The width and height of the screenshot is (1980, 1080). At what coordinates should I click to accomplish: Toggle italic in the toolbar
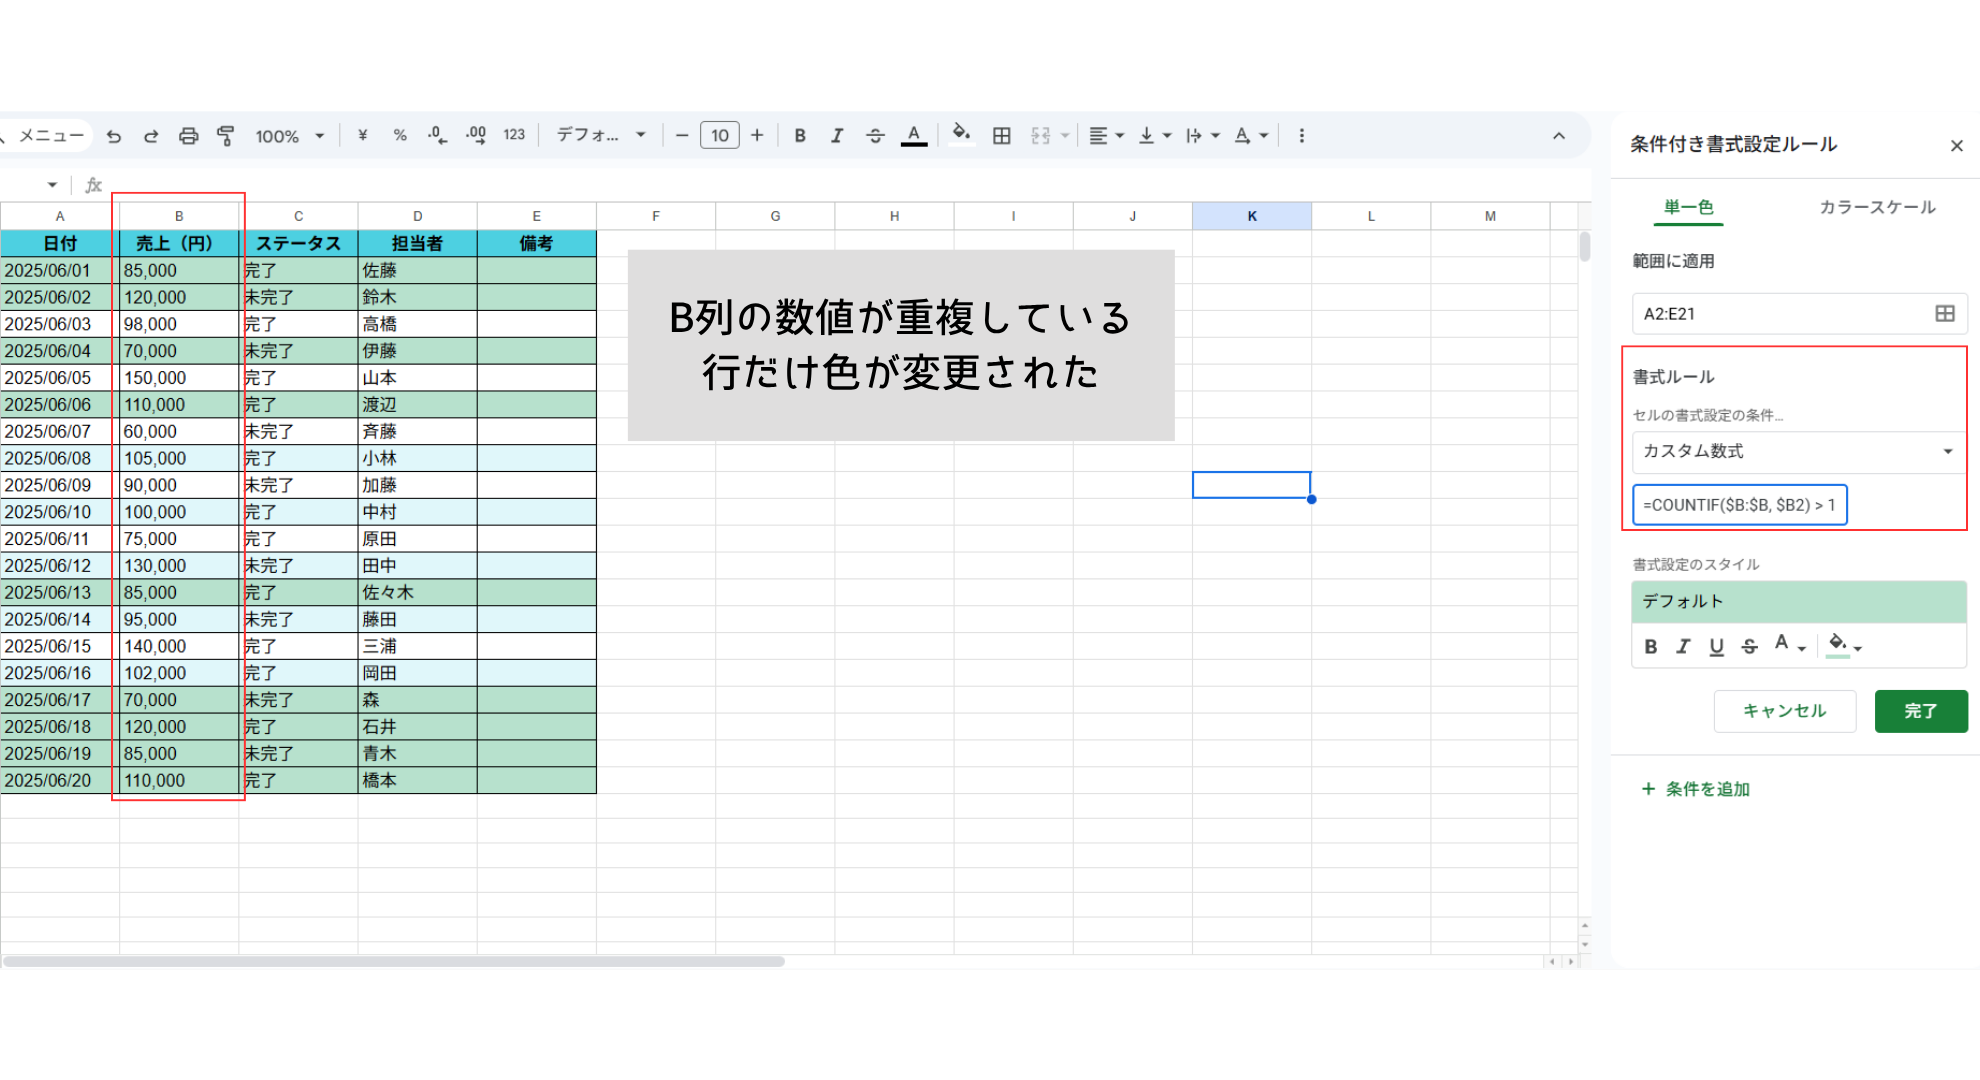point(837,135)
